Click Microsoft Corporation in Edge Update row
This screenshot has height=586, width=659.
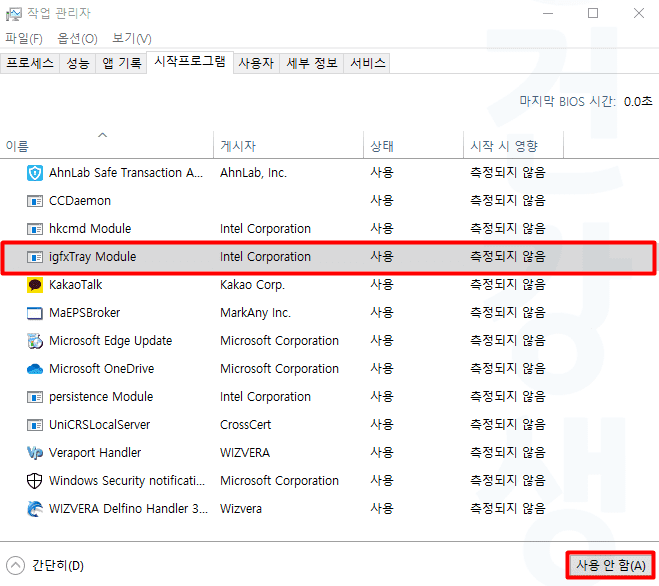click(x=279, y=341)
